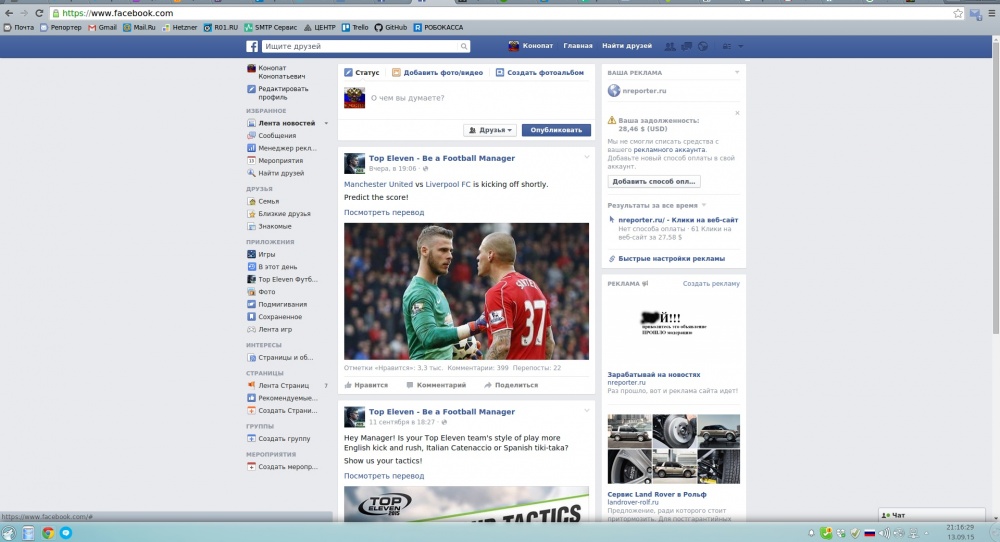Click the Facebook logo icon in header
Image resolution: width=1000 pixels, height=542 pixels.
252,47
